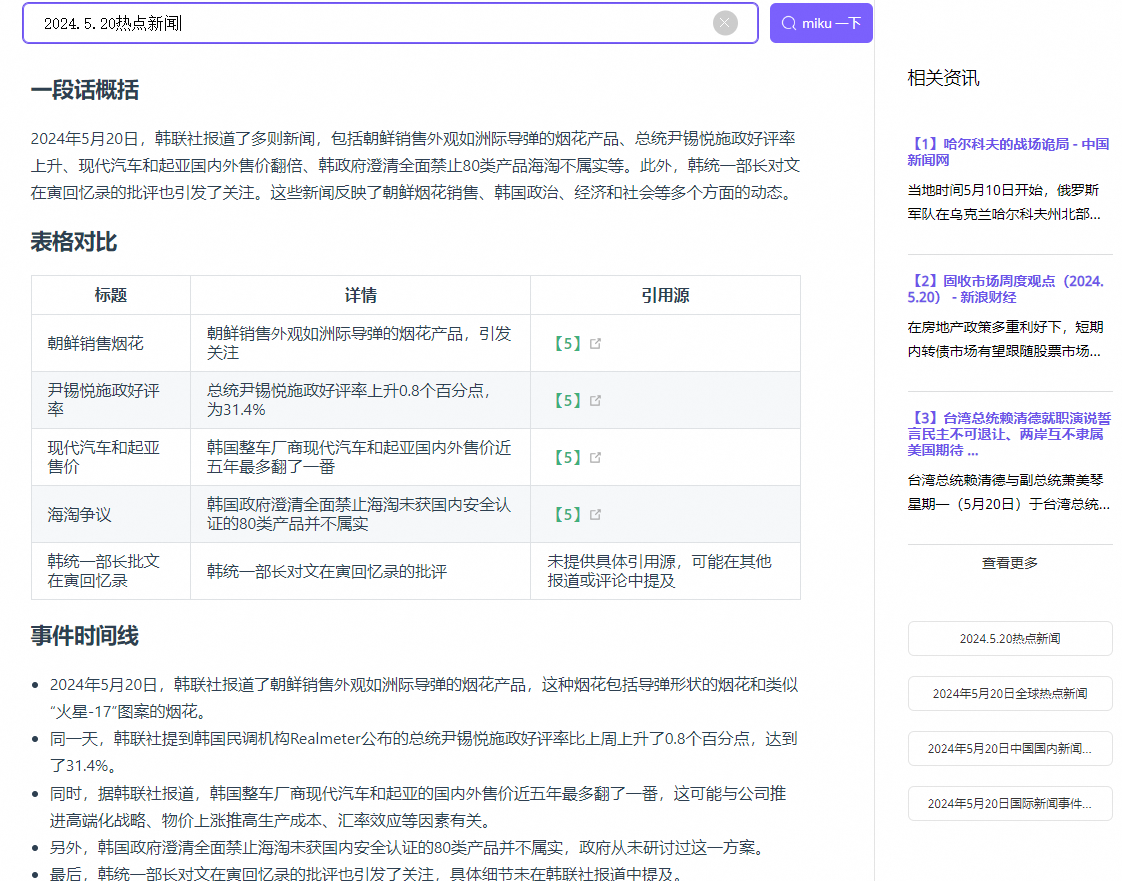Image resolution: width=1122 pixels, height=881 pixels.
Task: Click citation 【5】 in 尹锡悦施政好评率 row
Action: click(567, 400)
